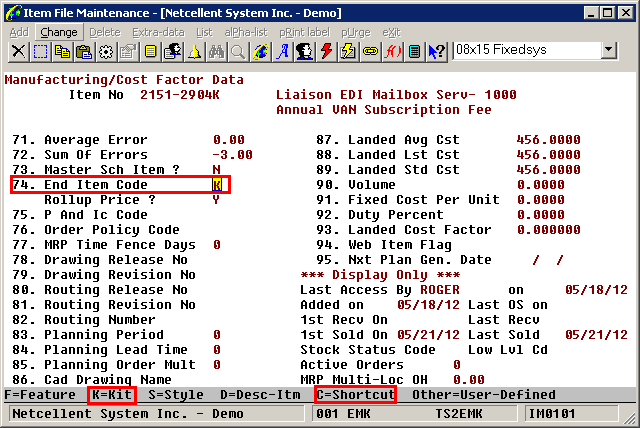This screenshot has width=640, height=428.
Task: Click the head silhouette portrait icon
Action: (x=305, y=52)
